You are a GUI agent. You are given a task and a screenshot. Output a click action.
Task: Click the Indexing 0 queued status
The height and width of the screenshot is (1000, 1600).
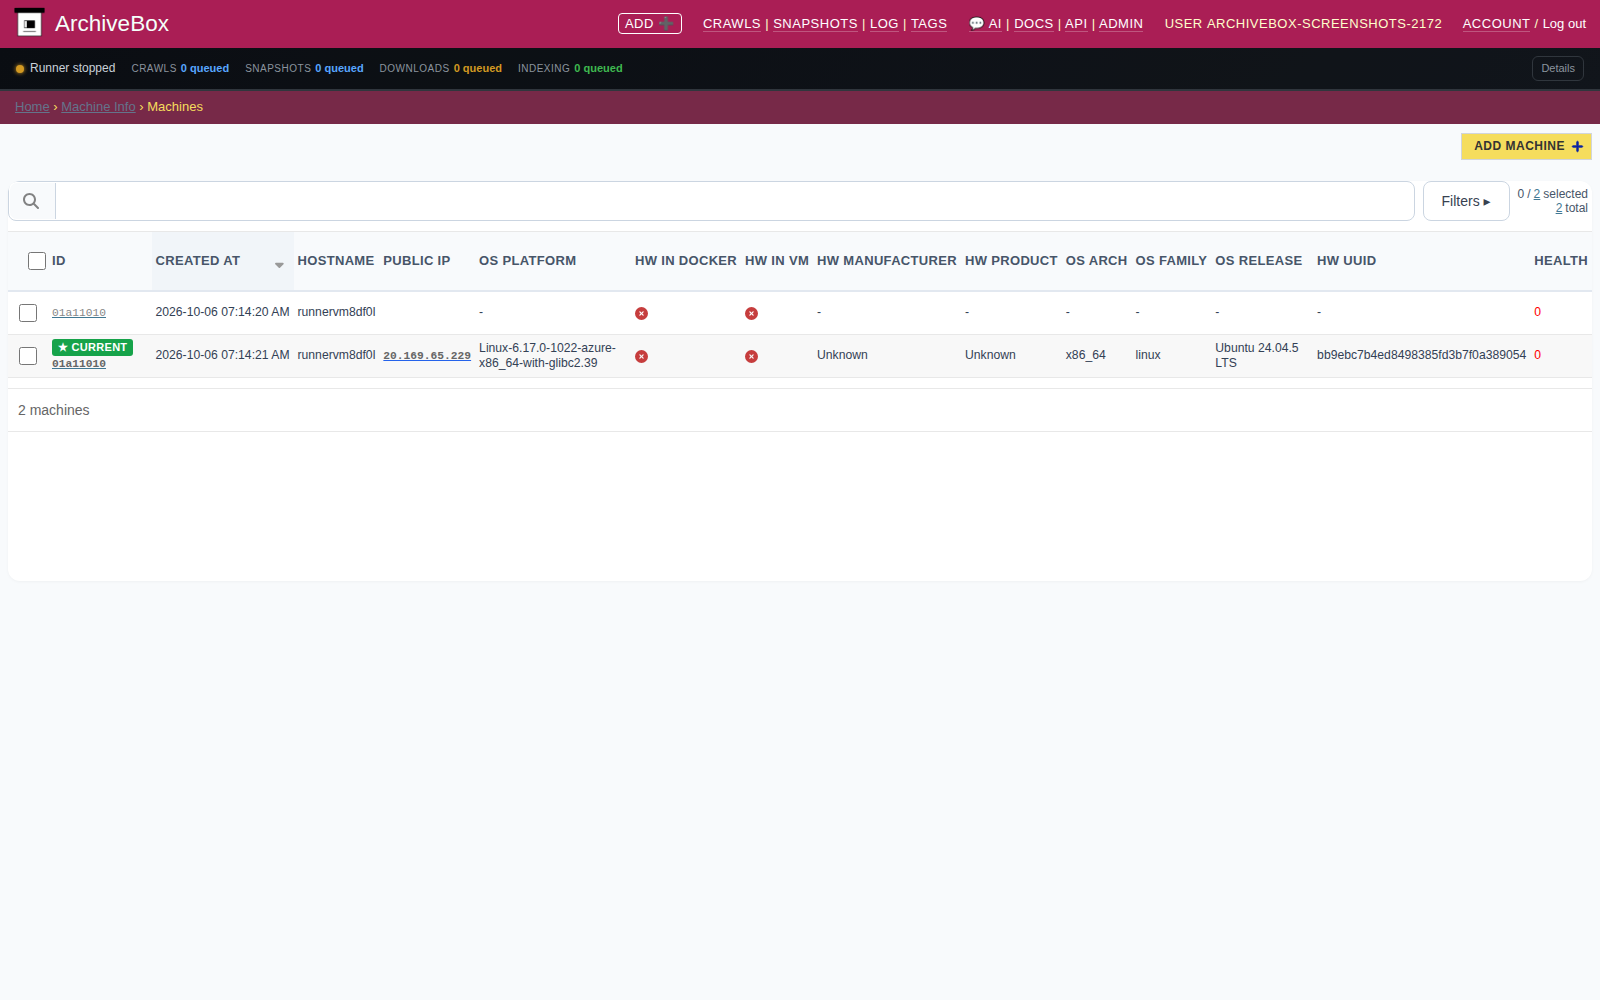pos(570,69)
